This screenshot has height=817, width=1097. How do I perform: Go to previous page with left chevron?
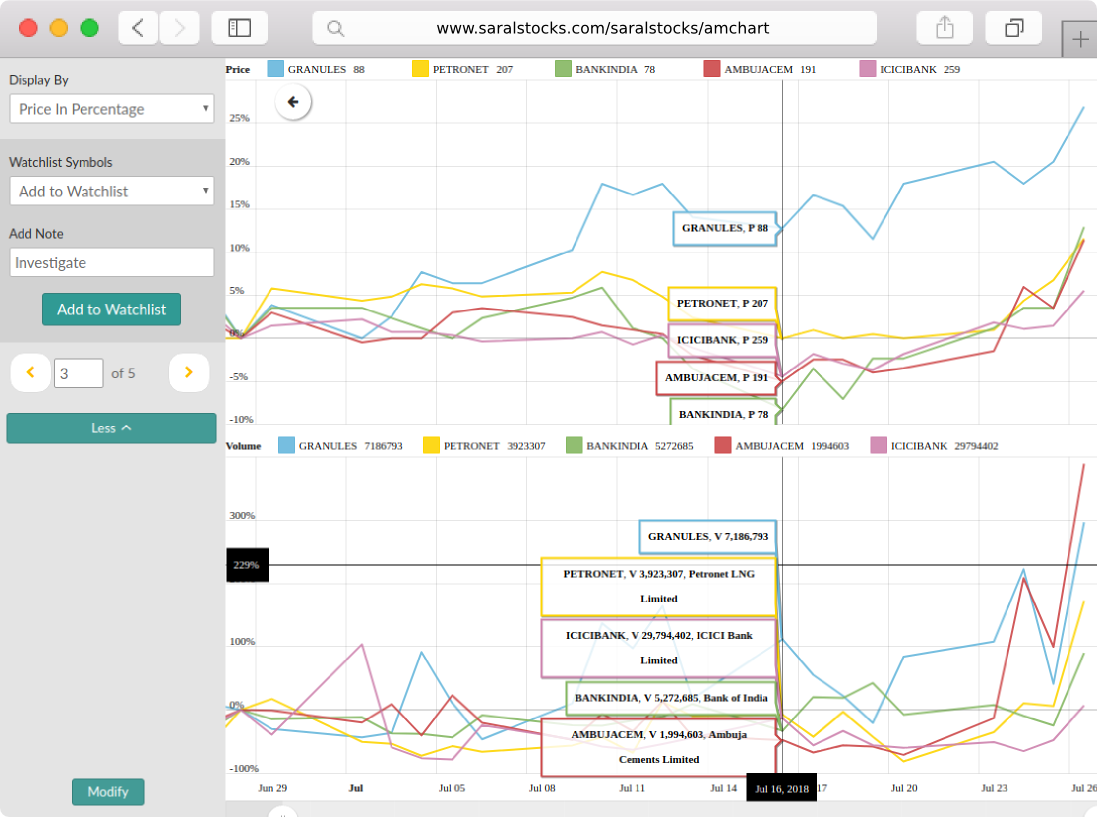[30, 373]
